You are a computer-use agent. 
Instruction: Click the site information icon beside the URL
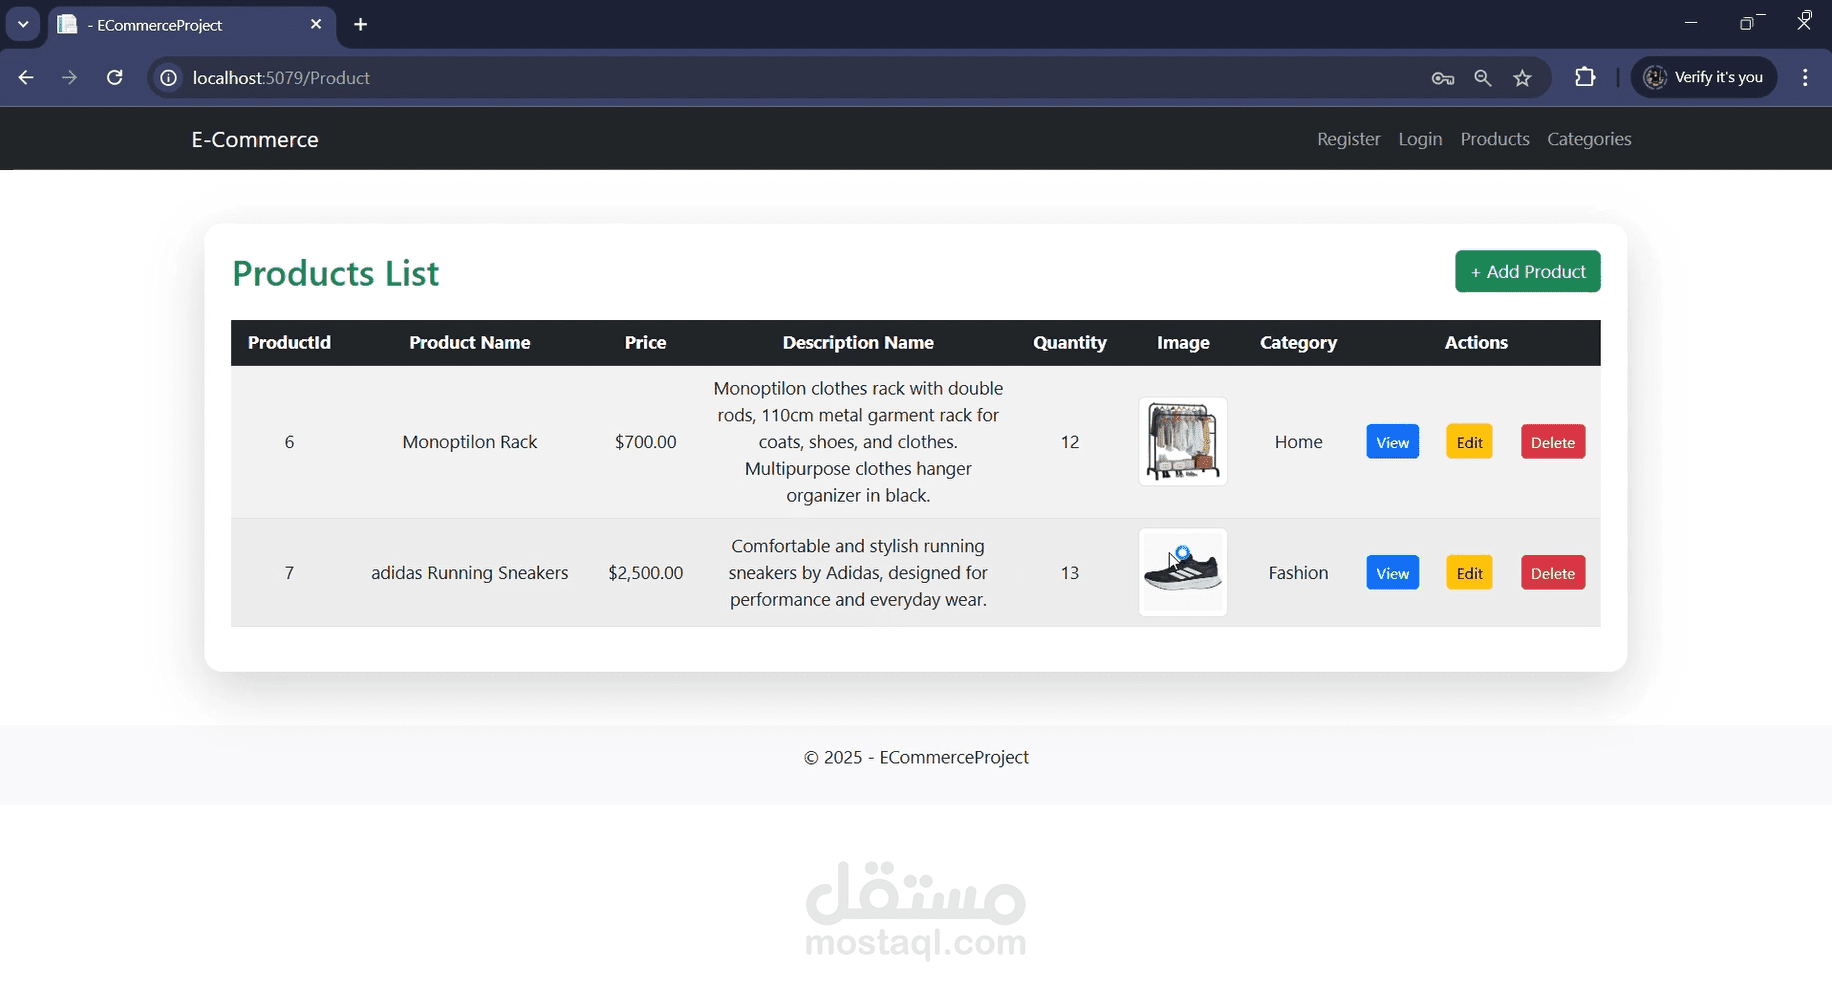click(x=167, y=77)
